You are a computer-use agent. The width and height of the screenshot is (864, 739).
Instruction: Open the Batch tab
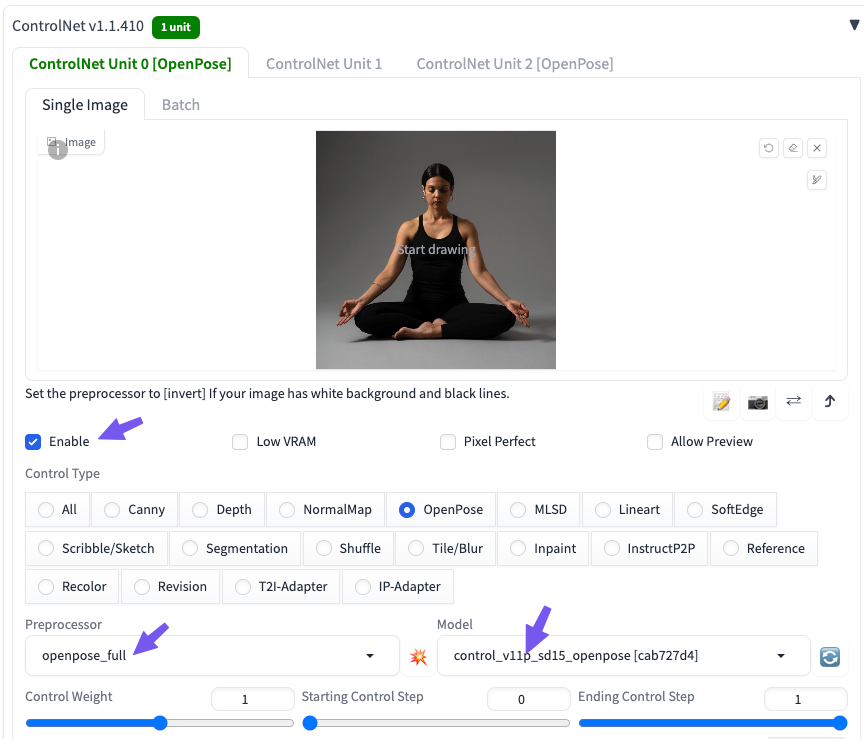pyautogui.click(x=181, y=104)
